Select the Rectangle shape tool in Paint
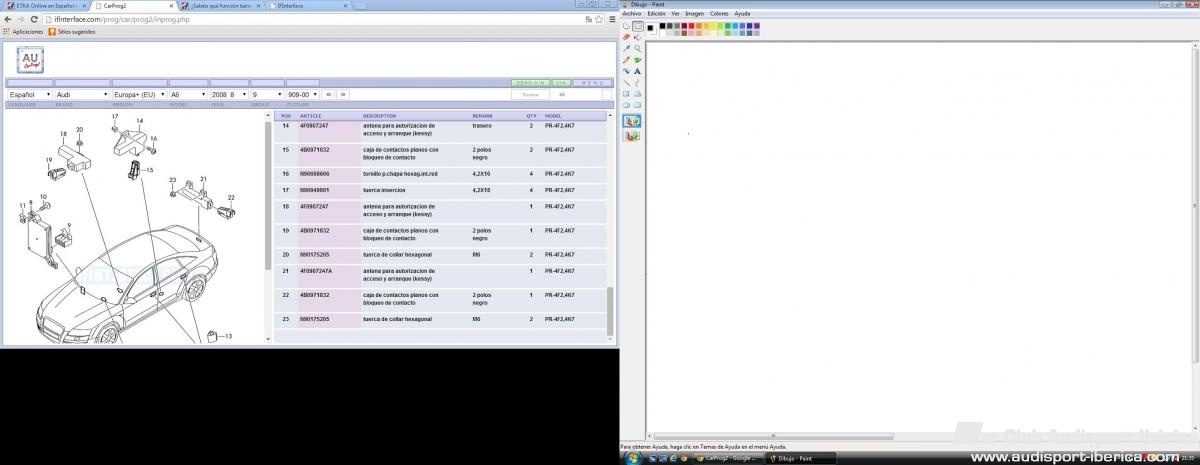Image resolution: width=1200 pixels, height=465 pixels. [626, 94]
